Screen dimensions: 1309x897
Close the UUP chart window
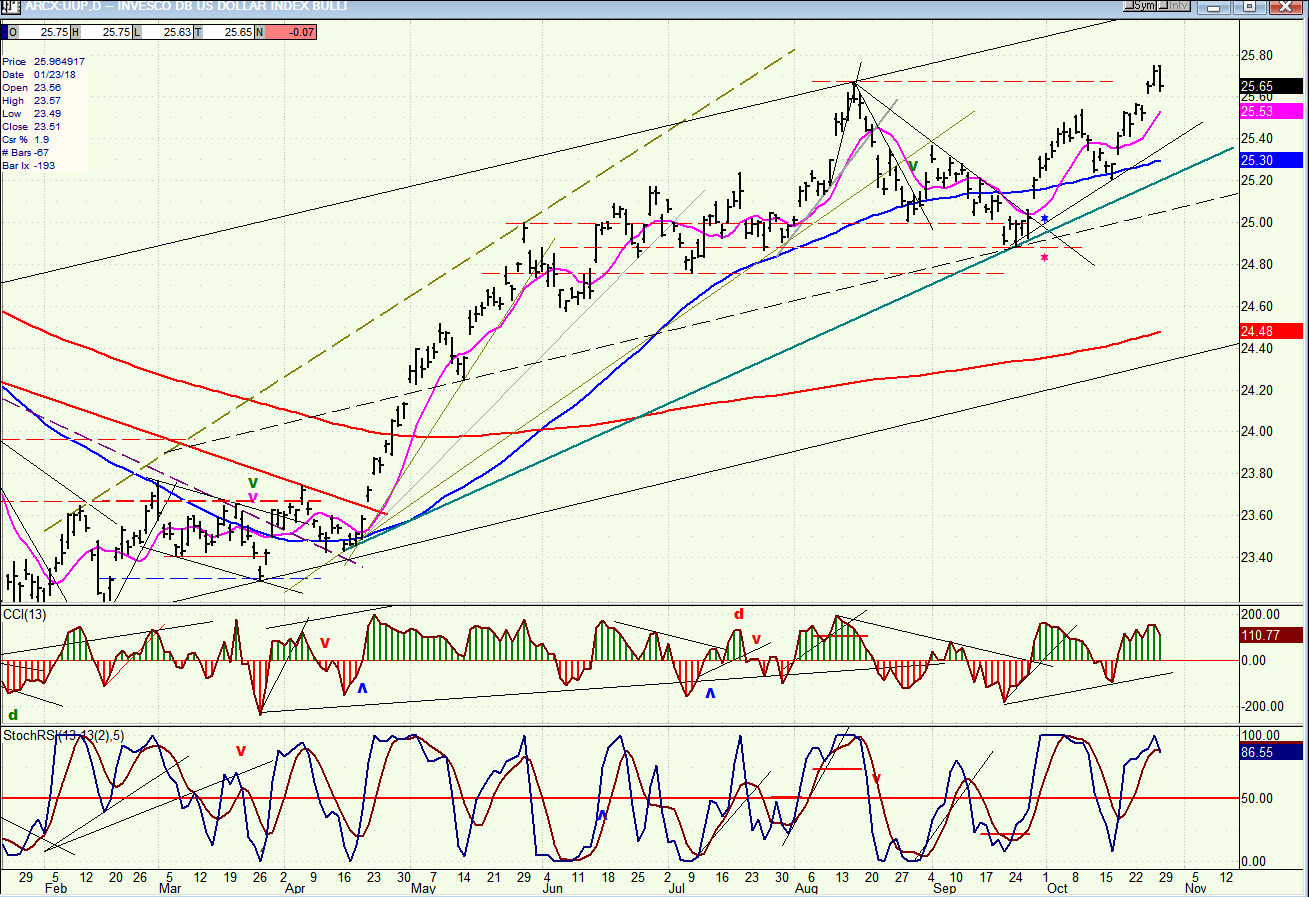click(1284, 6)
